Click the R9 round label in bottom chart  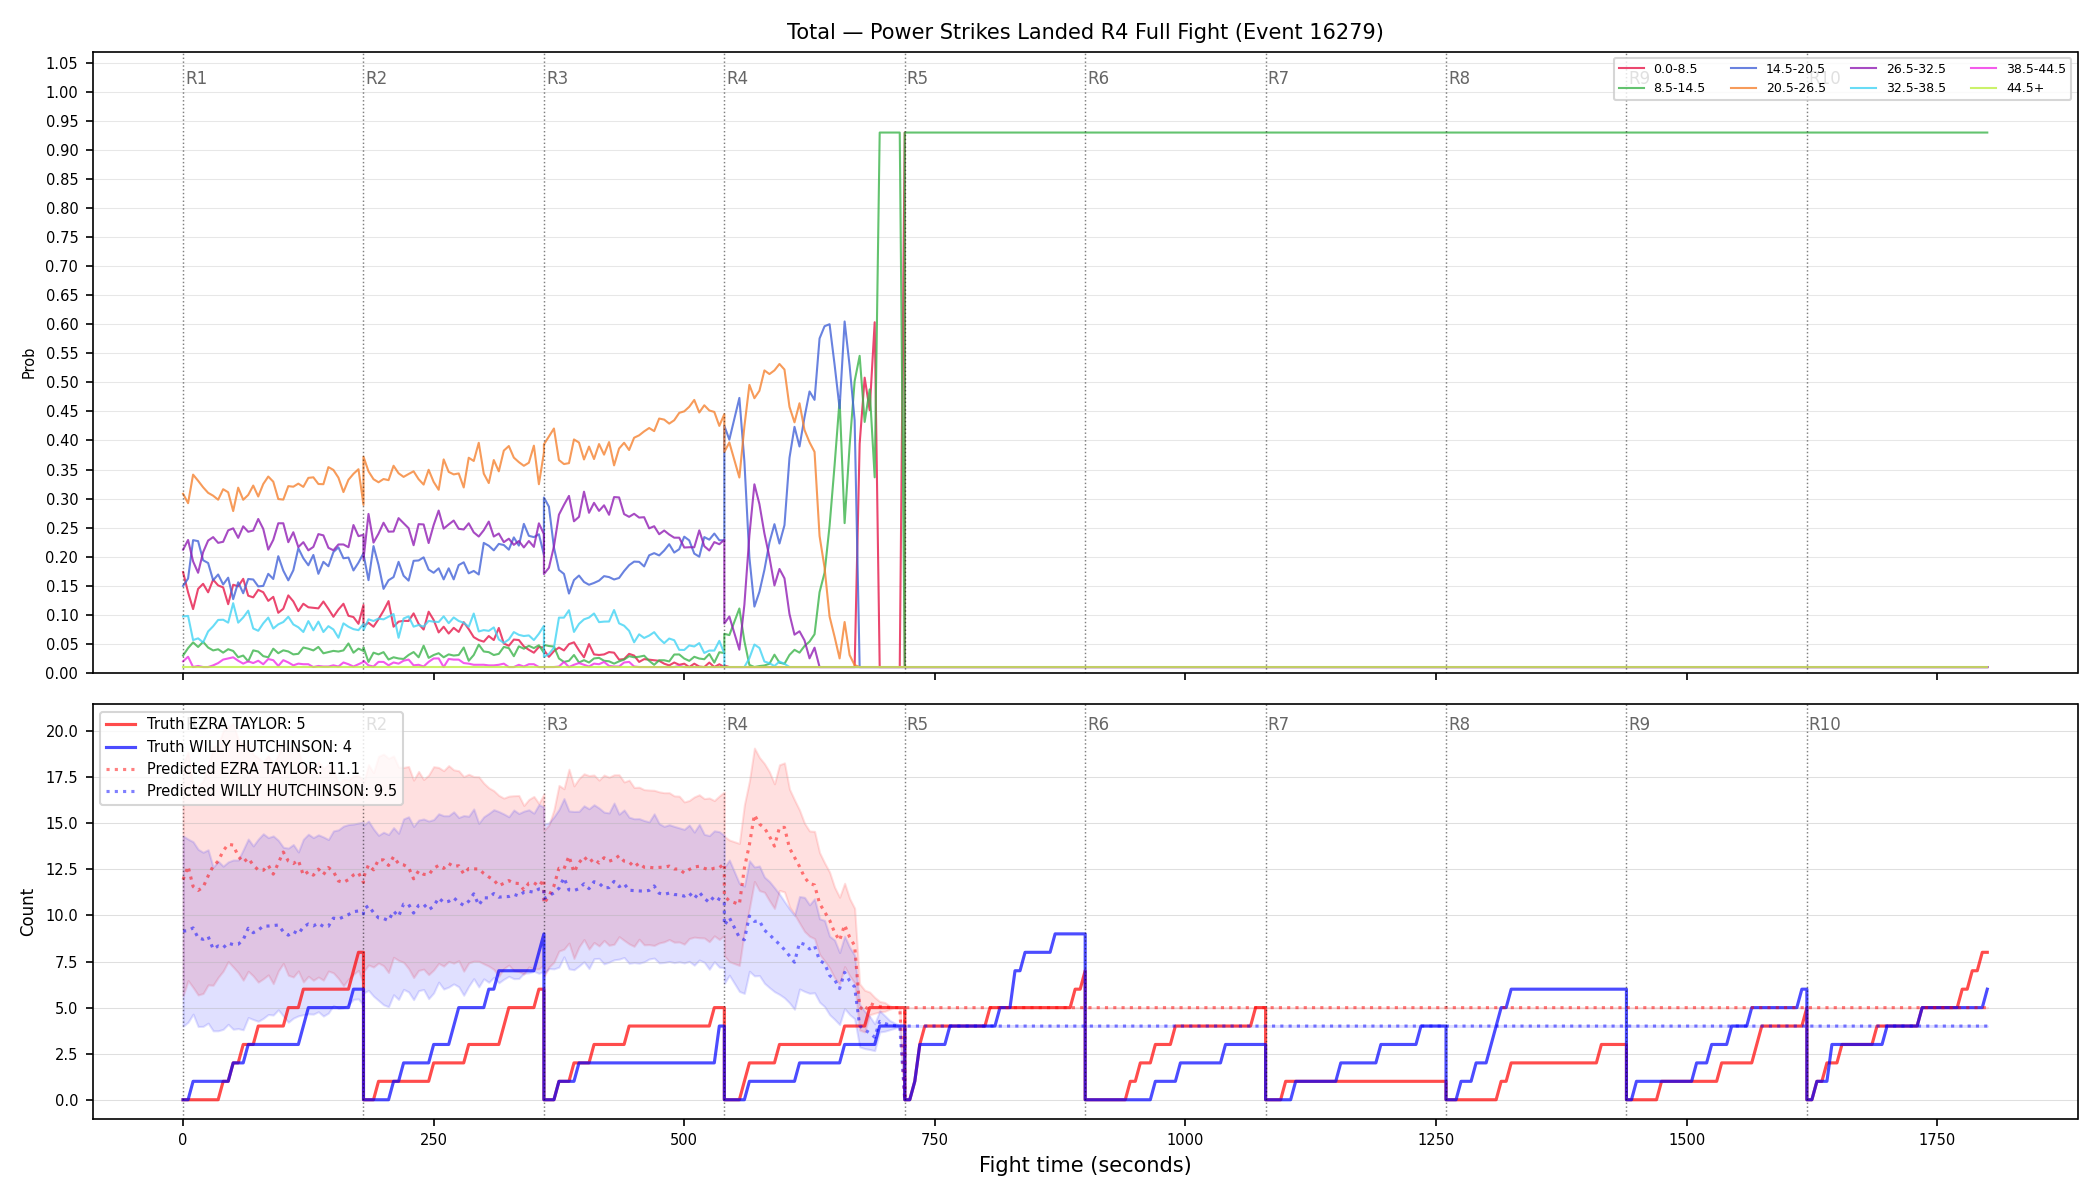click(x=1639, y=724)
